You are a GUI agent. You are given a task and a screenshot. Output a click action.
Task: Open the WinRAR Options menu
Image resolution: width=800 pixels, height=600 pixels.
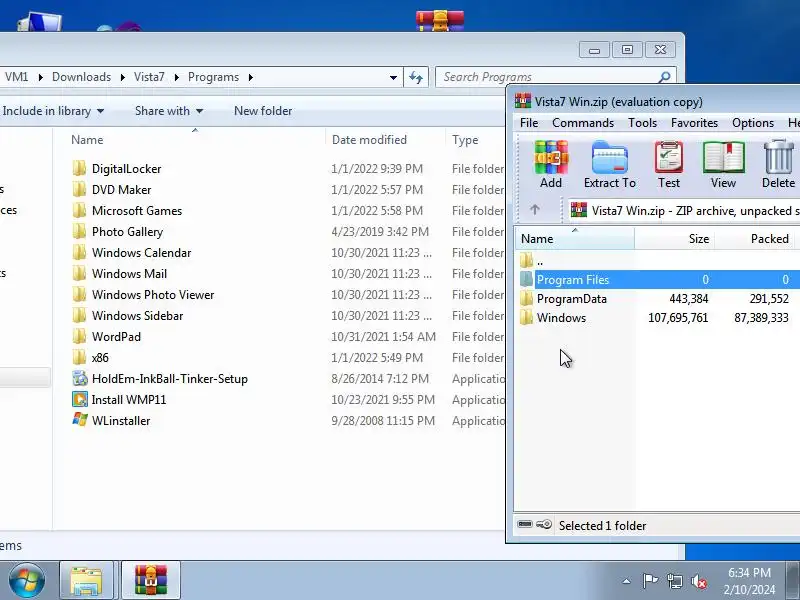pyautogui.click(x=753, y=123)
